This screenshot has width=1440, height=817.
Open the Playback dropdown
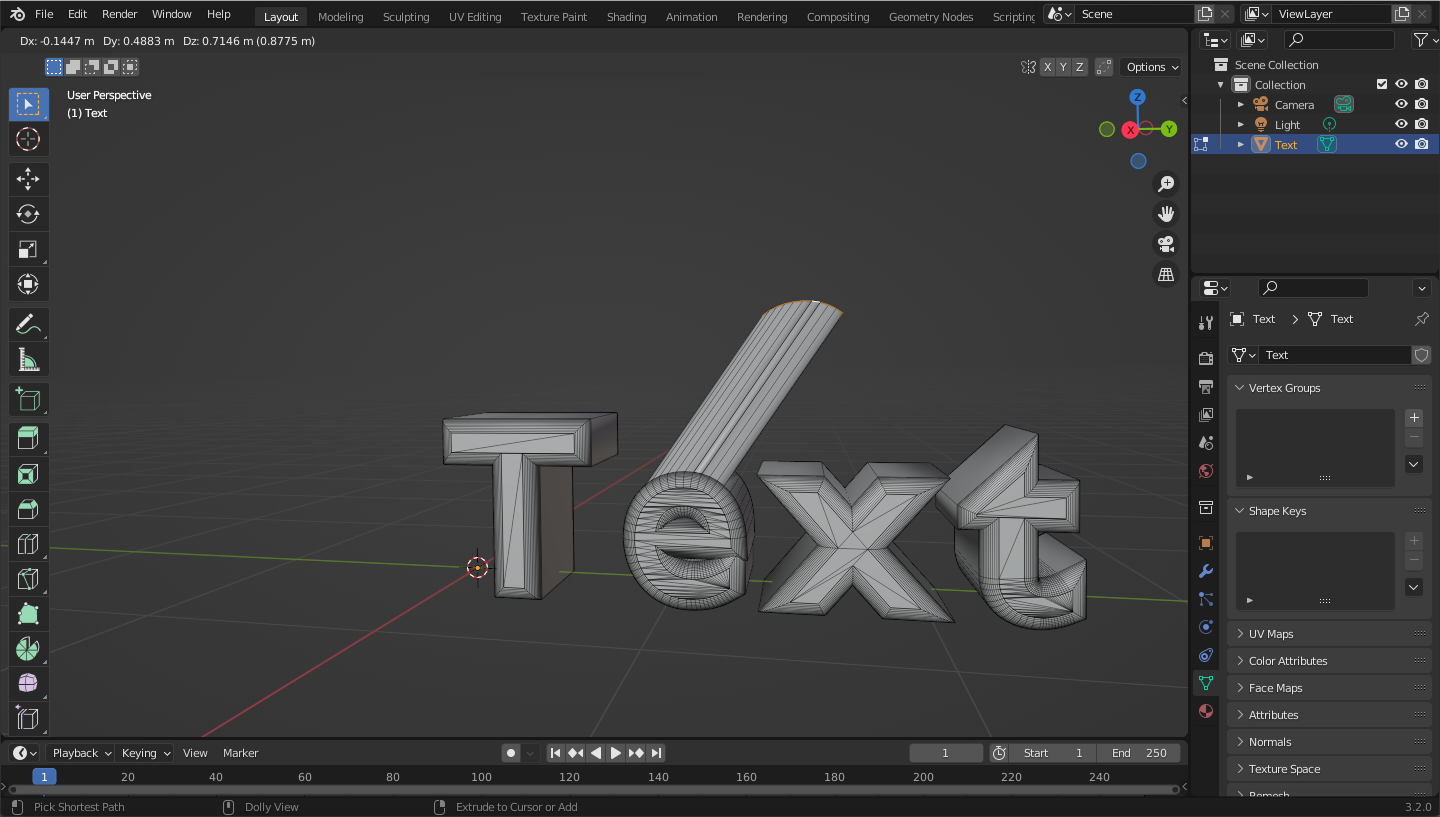pyautogui.click(x=81, y=753)
